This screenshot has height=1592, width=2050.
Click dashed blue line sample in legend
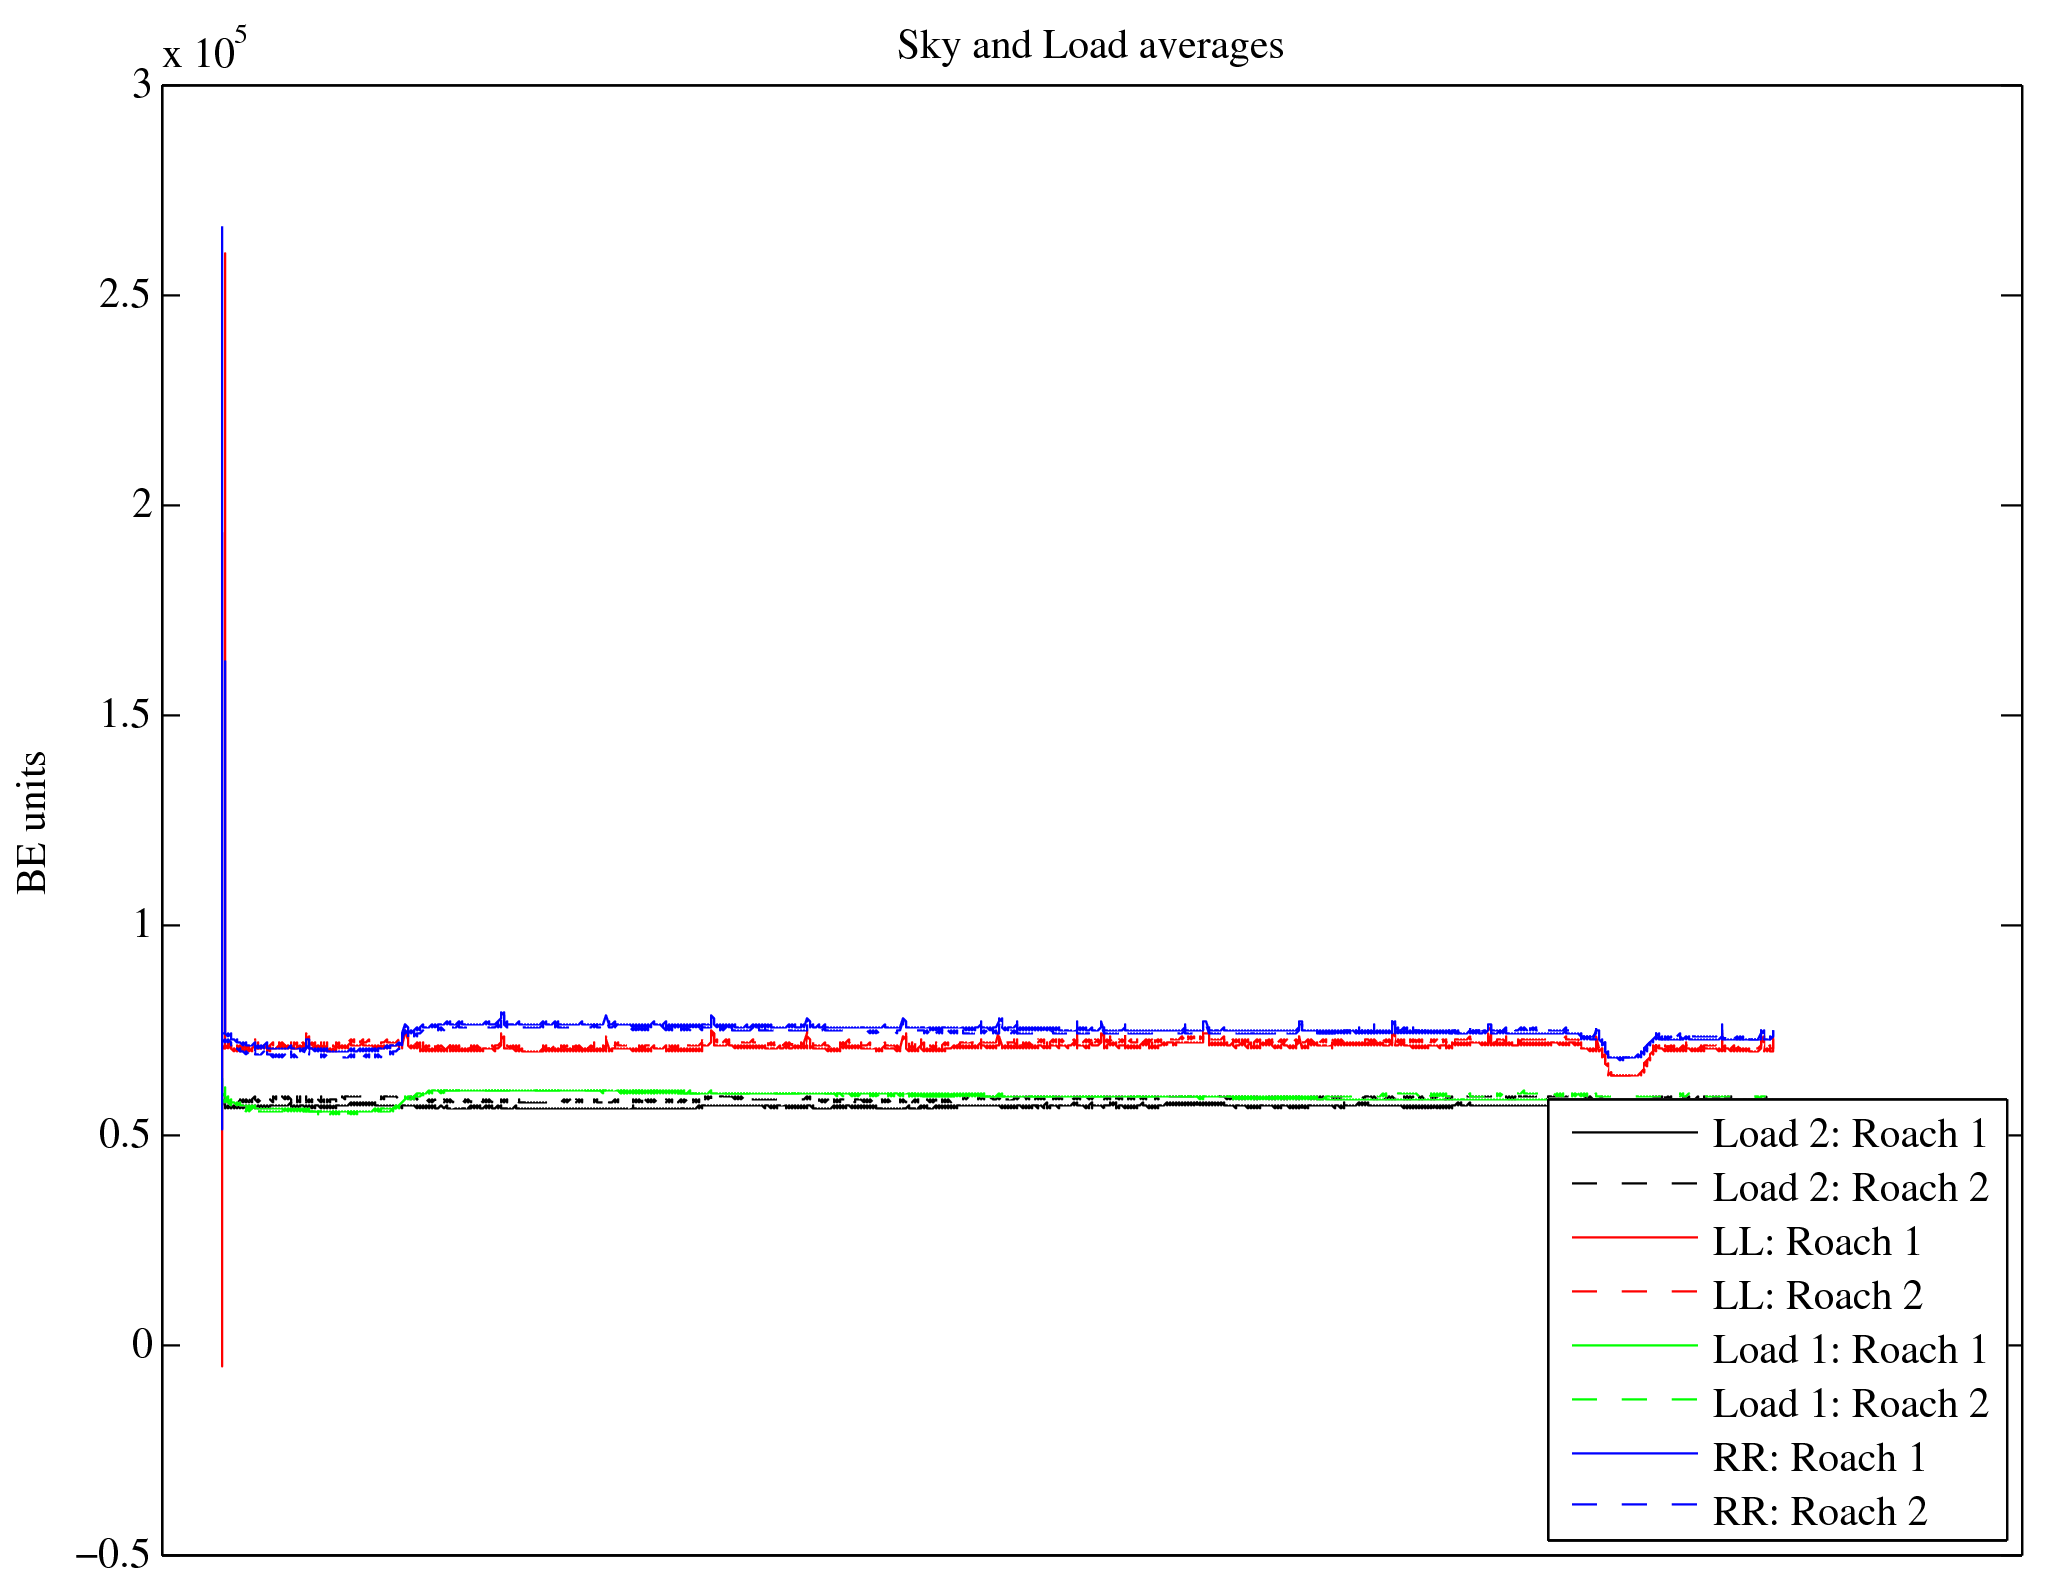click(x=1634, y=1506)
